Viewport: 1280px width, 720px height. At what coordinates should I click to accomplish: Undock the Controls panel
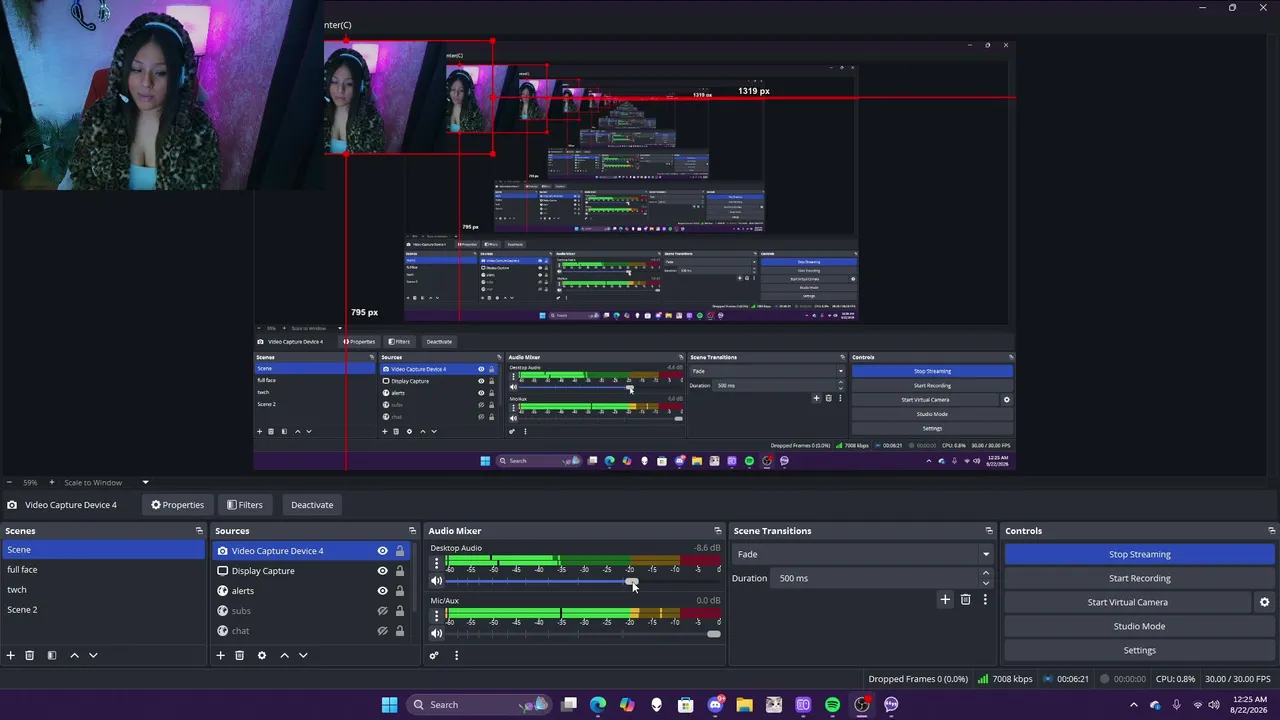pyautogui.click(x=1272, y=531)
